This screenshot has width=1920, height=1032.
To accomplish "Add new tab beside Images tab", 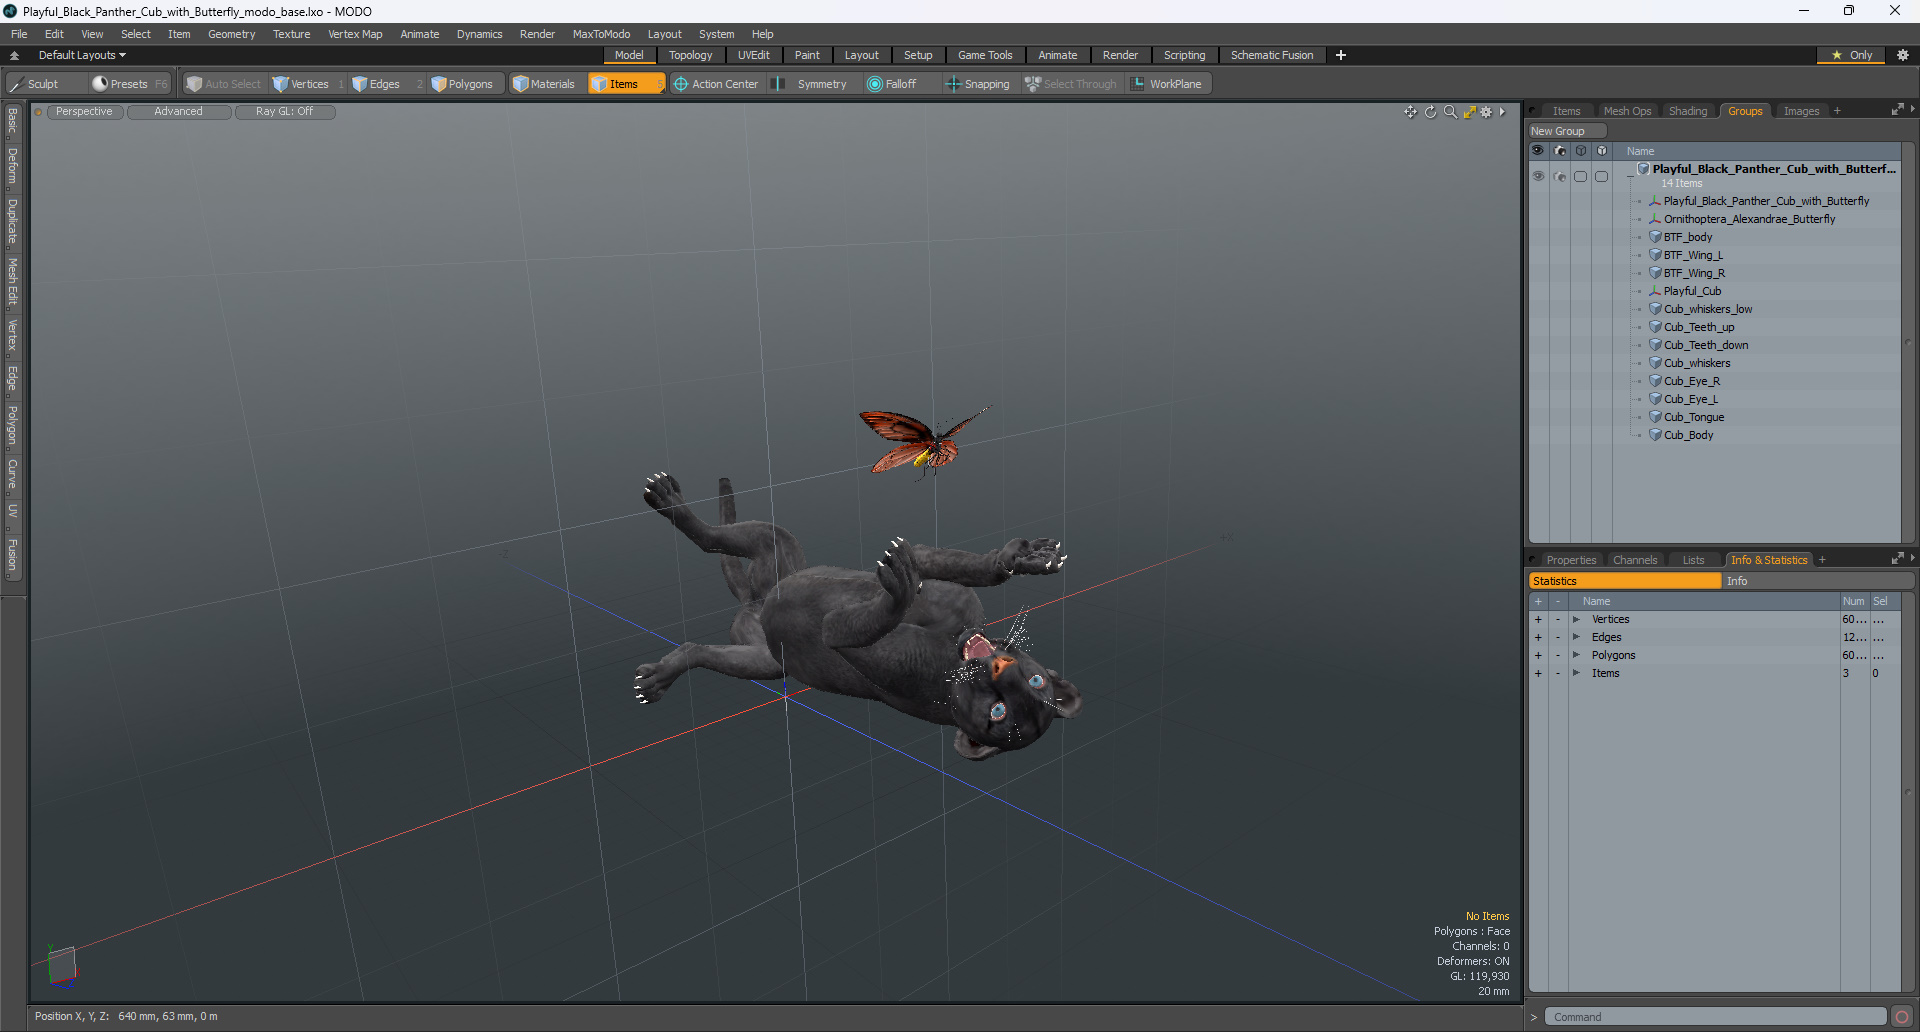I will 1837,111.
